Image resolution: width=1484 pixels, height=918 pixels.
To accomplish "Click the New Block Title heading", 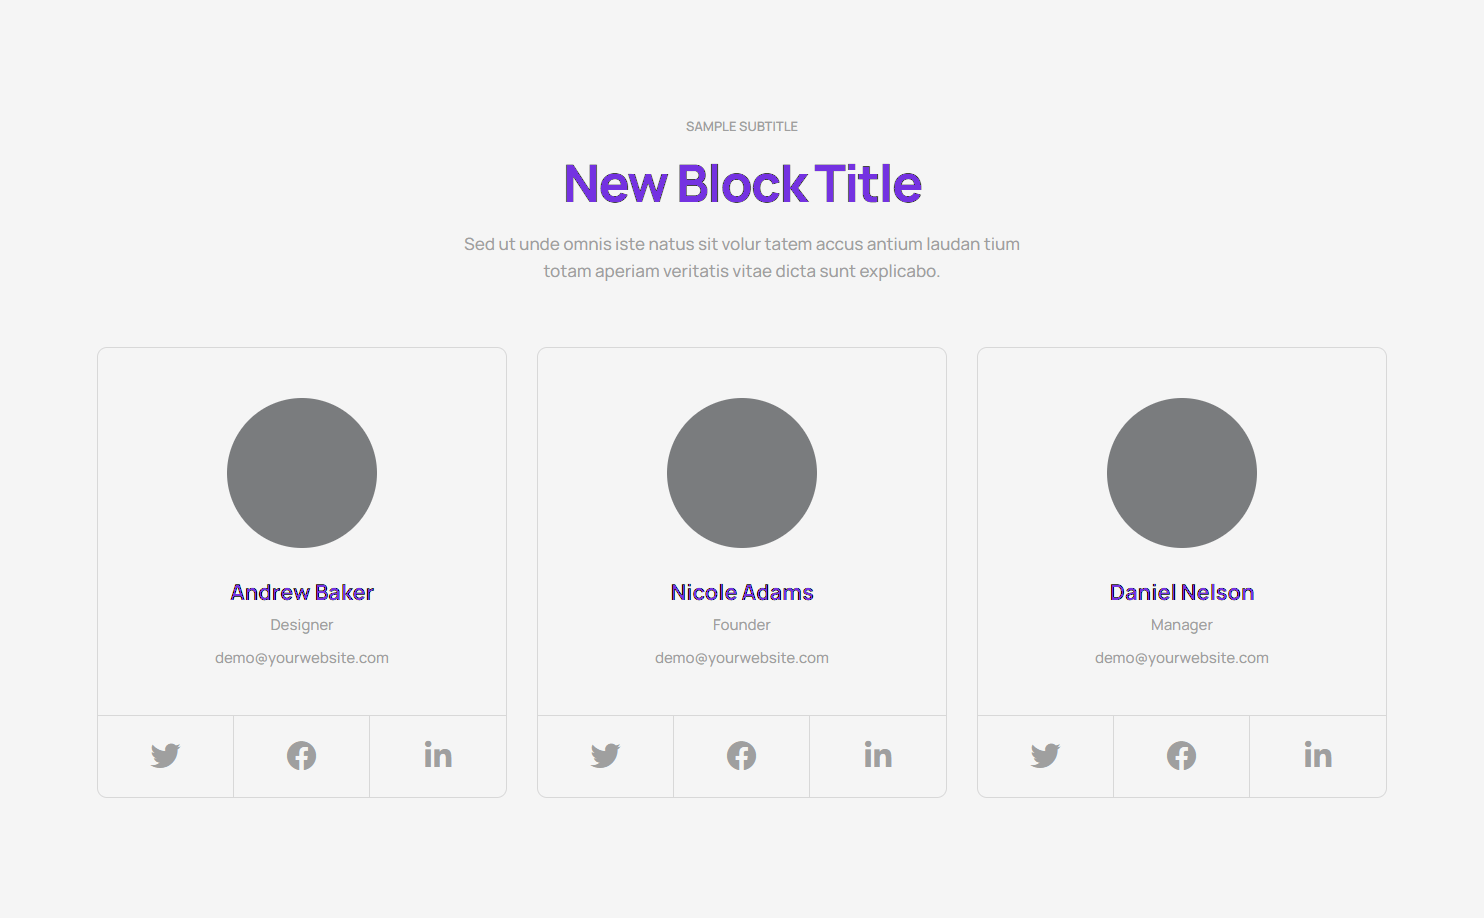I will pos(742,184).
